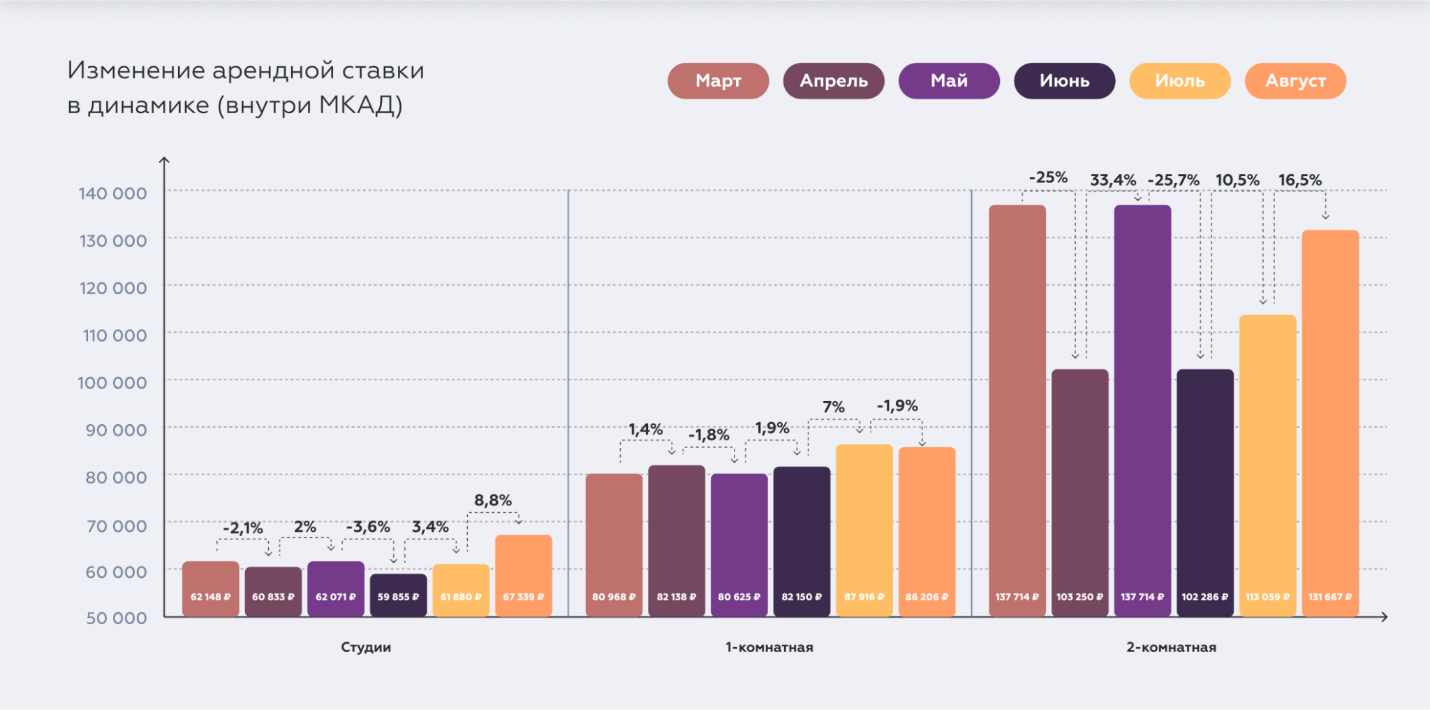Click the 2-комнатная axis label
The image size is (1430, 710).
tap(1172, 647)
